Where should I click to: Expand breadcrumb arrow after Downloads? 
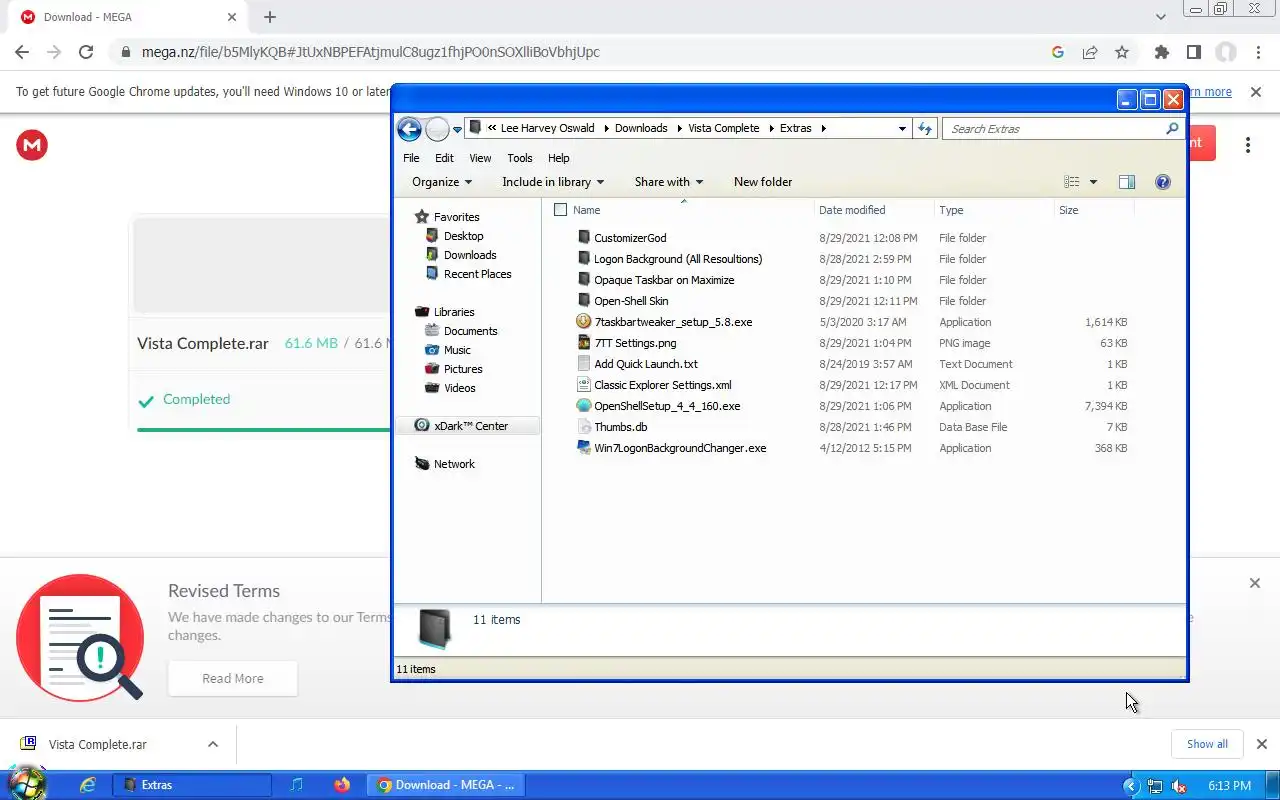(x=678, y=128)
